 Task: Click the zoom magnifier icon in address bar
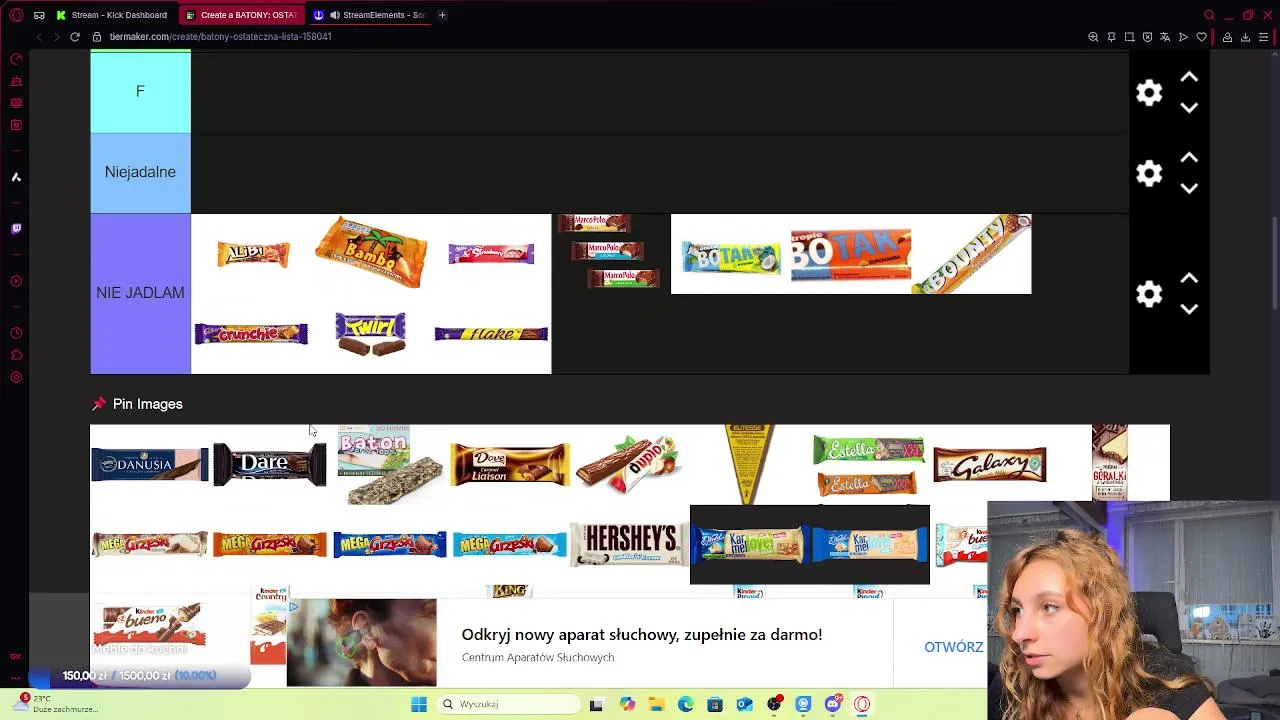click(x=1093, y=37)
